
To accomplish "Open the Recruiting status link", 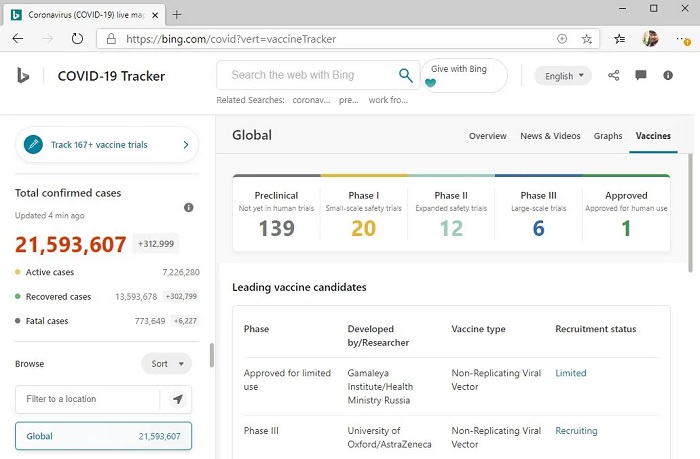I will [576, 431].
